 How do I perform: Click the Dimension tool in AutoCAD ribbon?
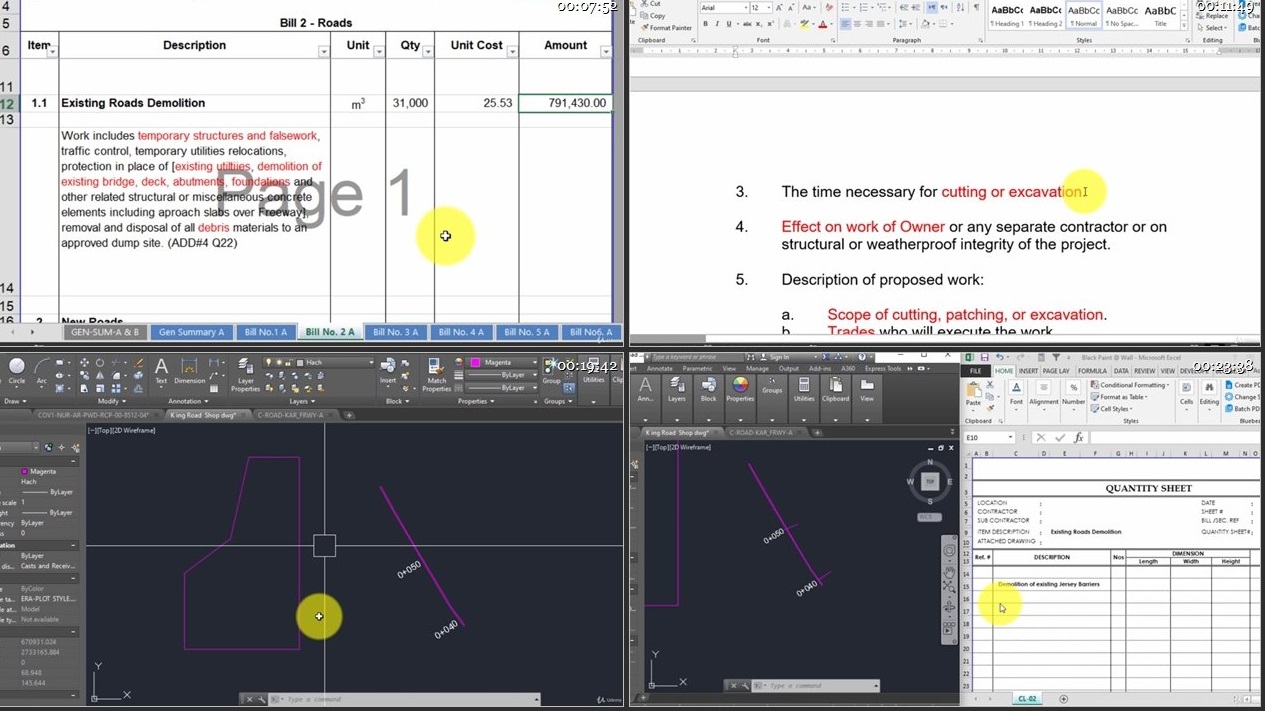190,370
